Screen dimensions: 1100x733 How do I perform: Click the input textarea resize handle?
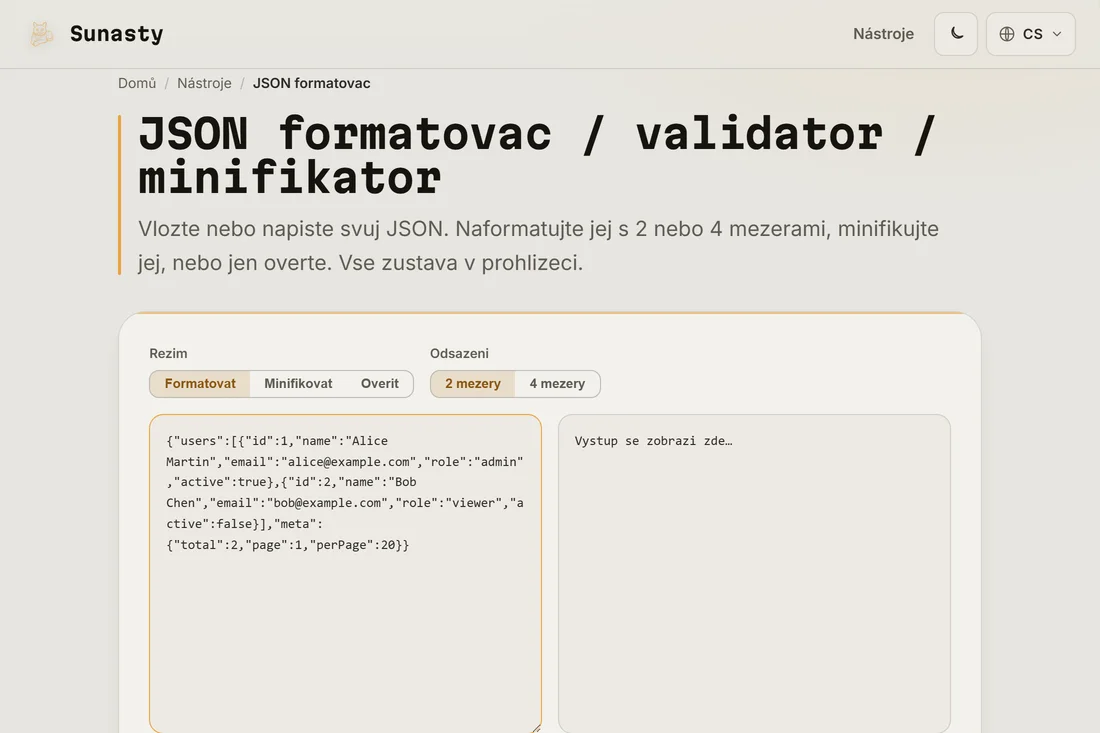coord(536,728)
